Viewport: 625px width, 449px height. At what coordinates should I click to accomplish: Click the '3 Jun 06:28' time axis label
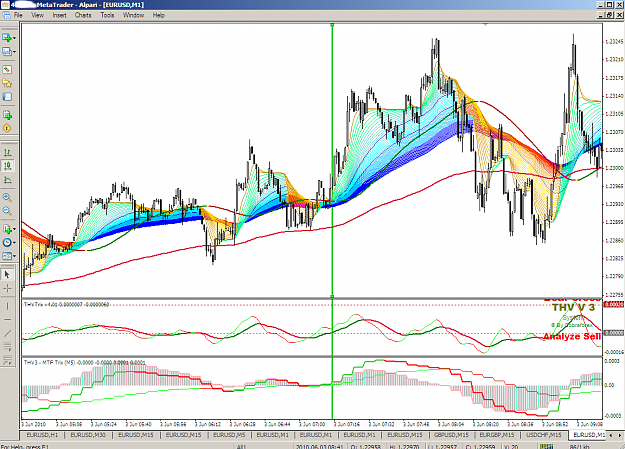[x=245, y=424]
